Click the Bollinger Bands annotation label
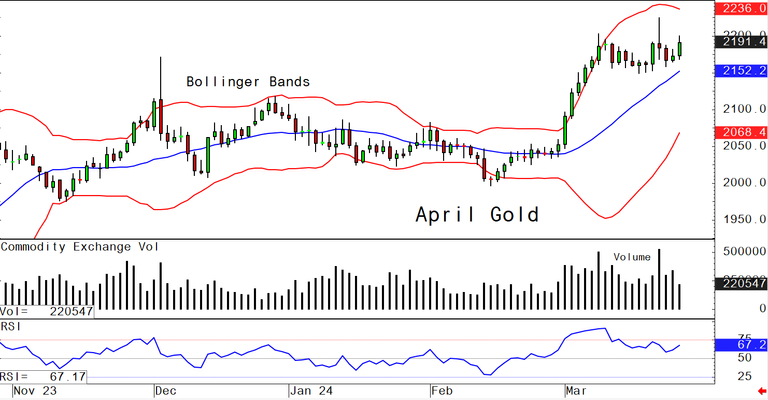 click(x=248, y=81)
